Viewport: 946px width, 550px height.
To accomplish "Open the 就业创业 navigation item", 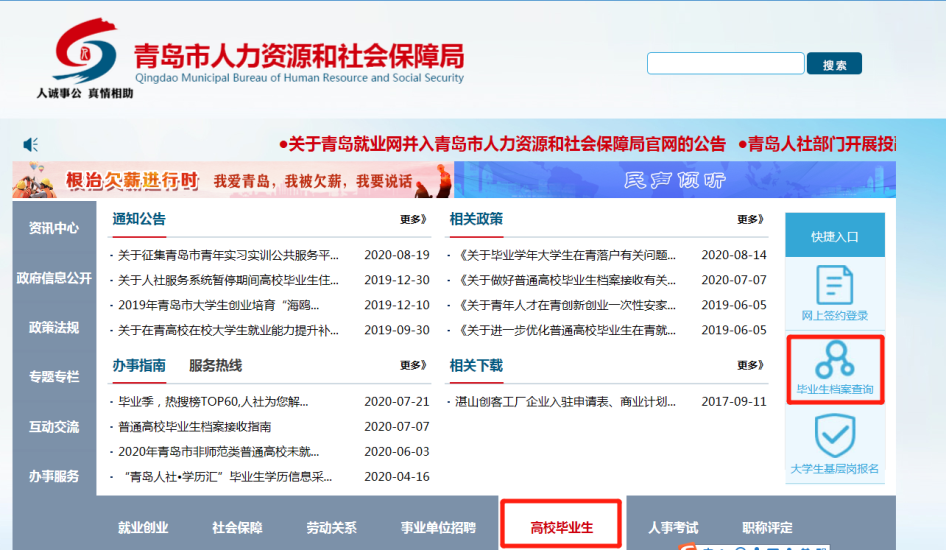I will pos(143,527).
